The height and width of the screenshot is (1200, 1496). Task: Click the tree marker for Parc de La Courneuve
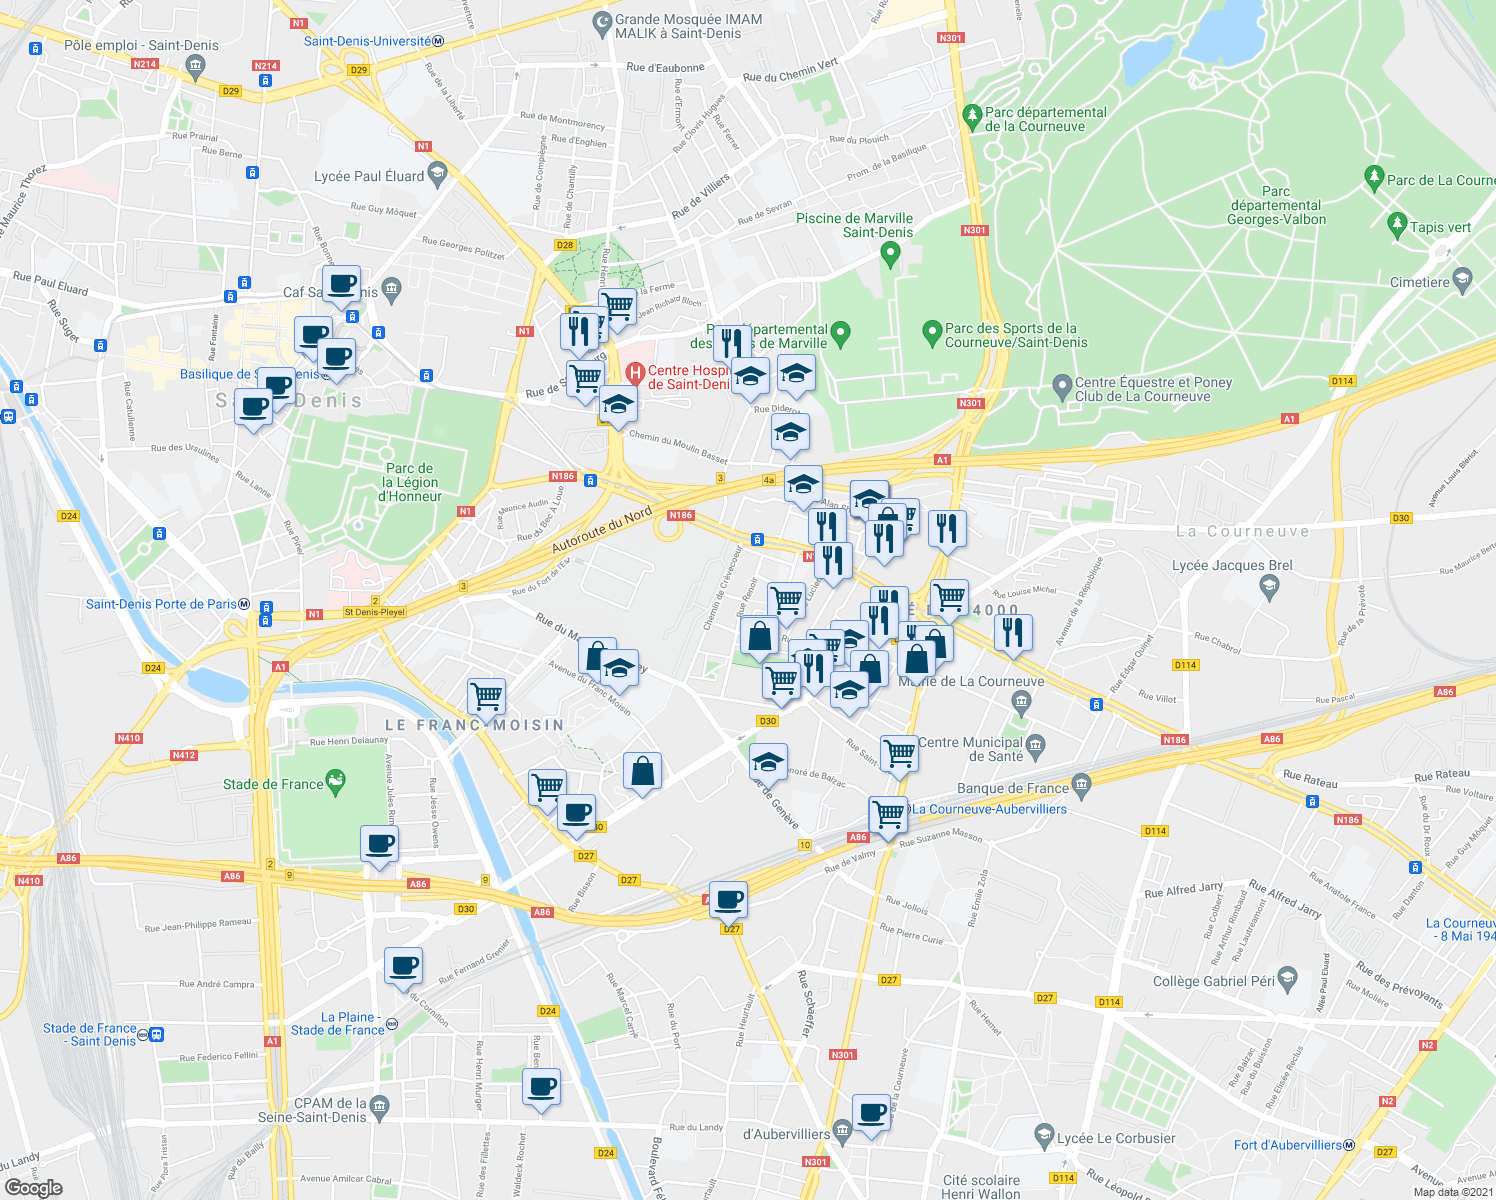[1374, 175]
